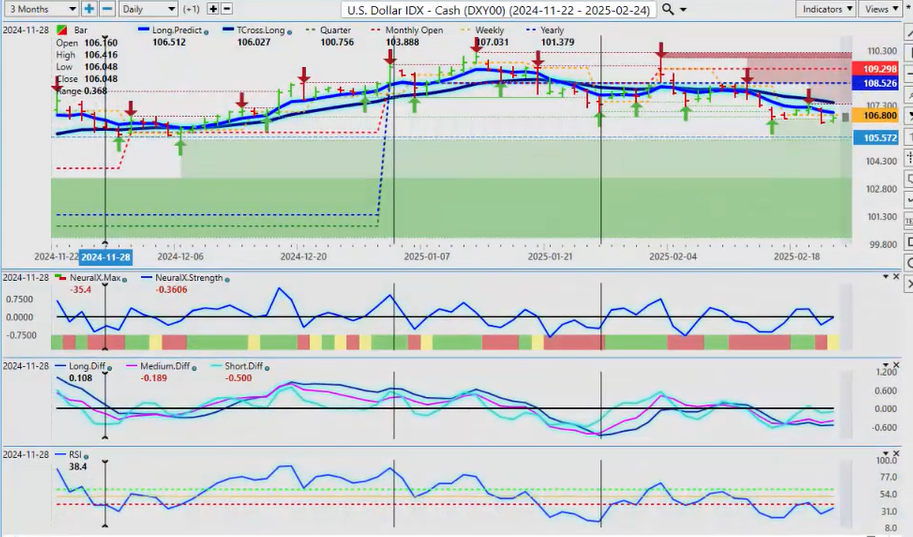Expand the symbol dropdown arrow after the search icon
This screenshot has height=537, width=913.
(683, 9)
